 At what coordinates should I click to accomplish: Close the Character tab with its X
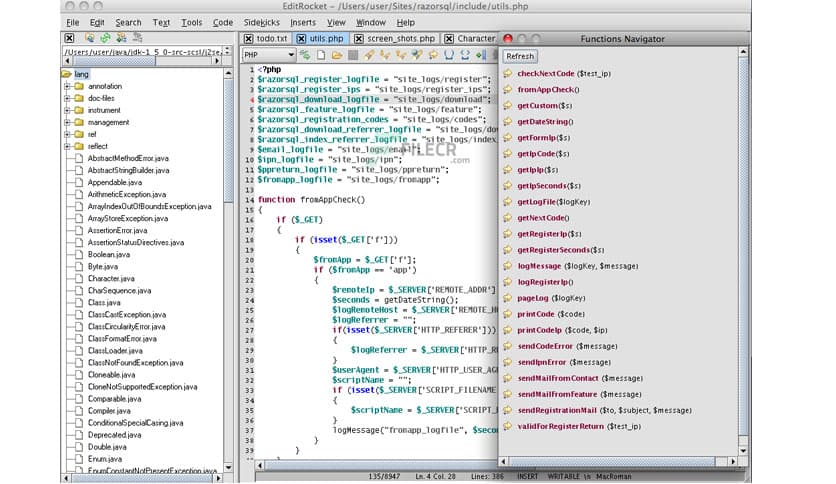click(449, 38)
